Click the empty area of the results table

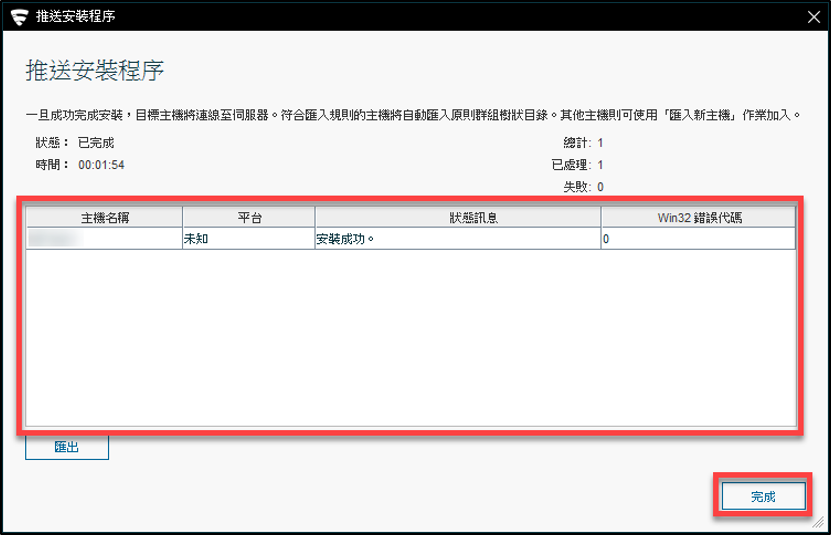point(410,340)
